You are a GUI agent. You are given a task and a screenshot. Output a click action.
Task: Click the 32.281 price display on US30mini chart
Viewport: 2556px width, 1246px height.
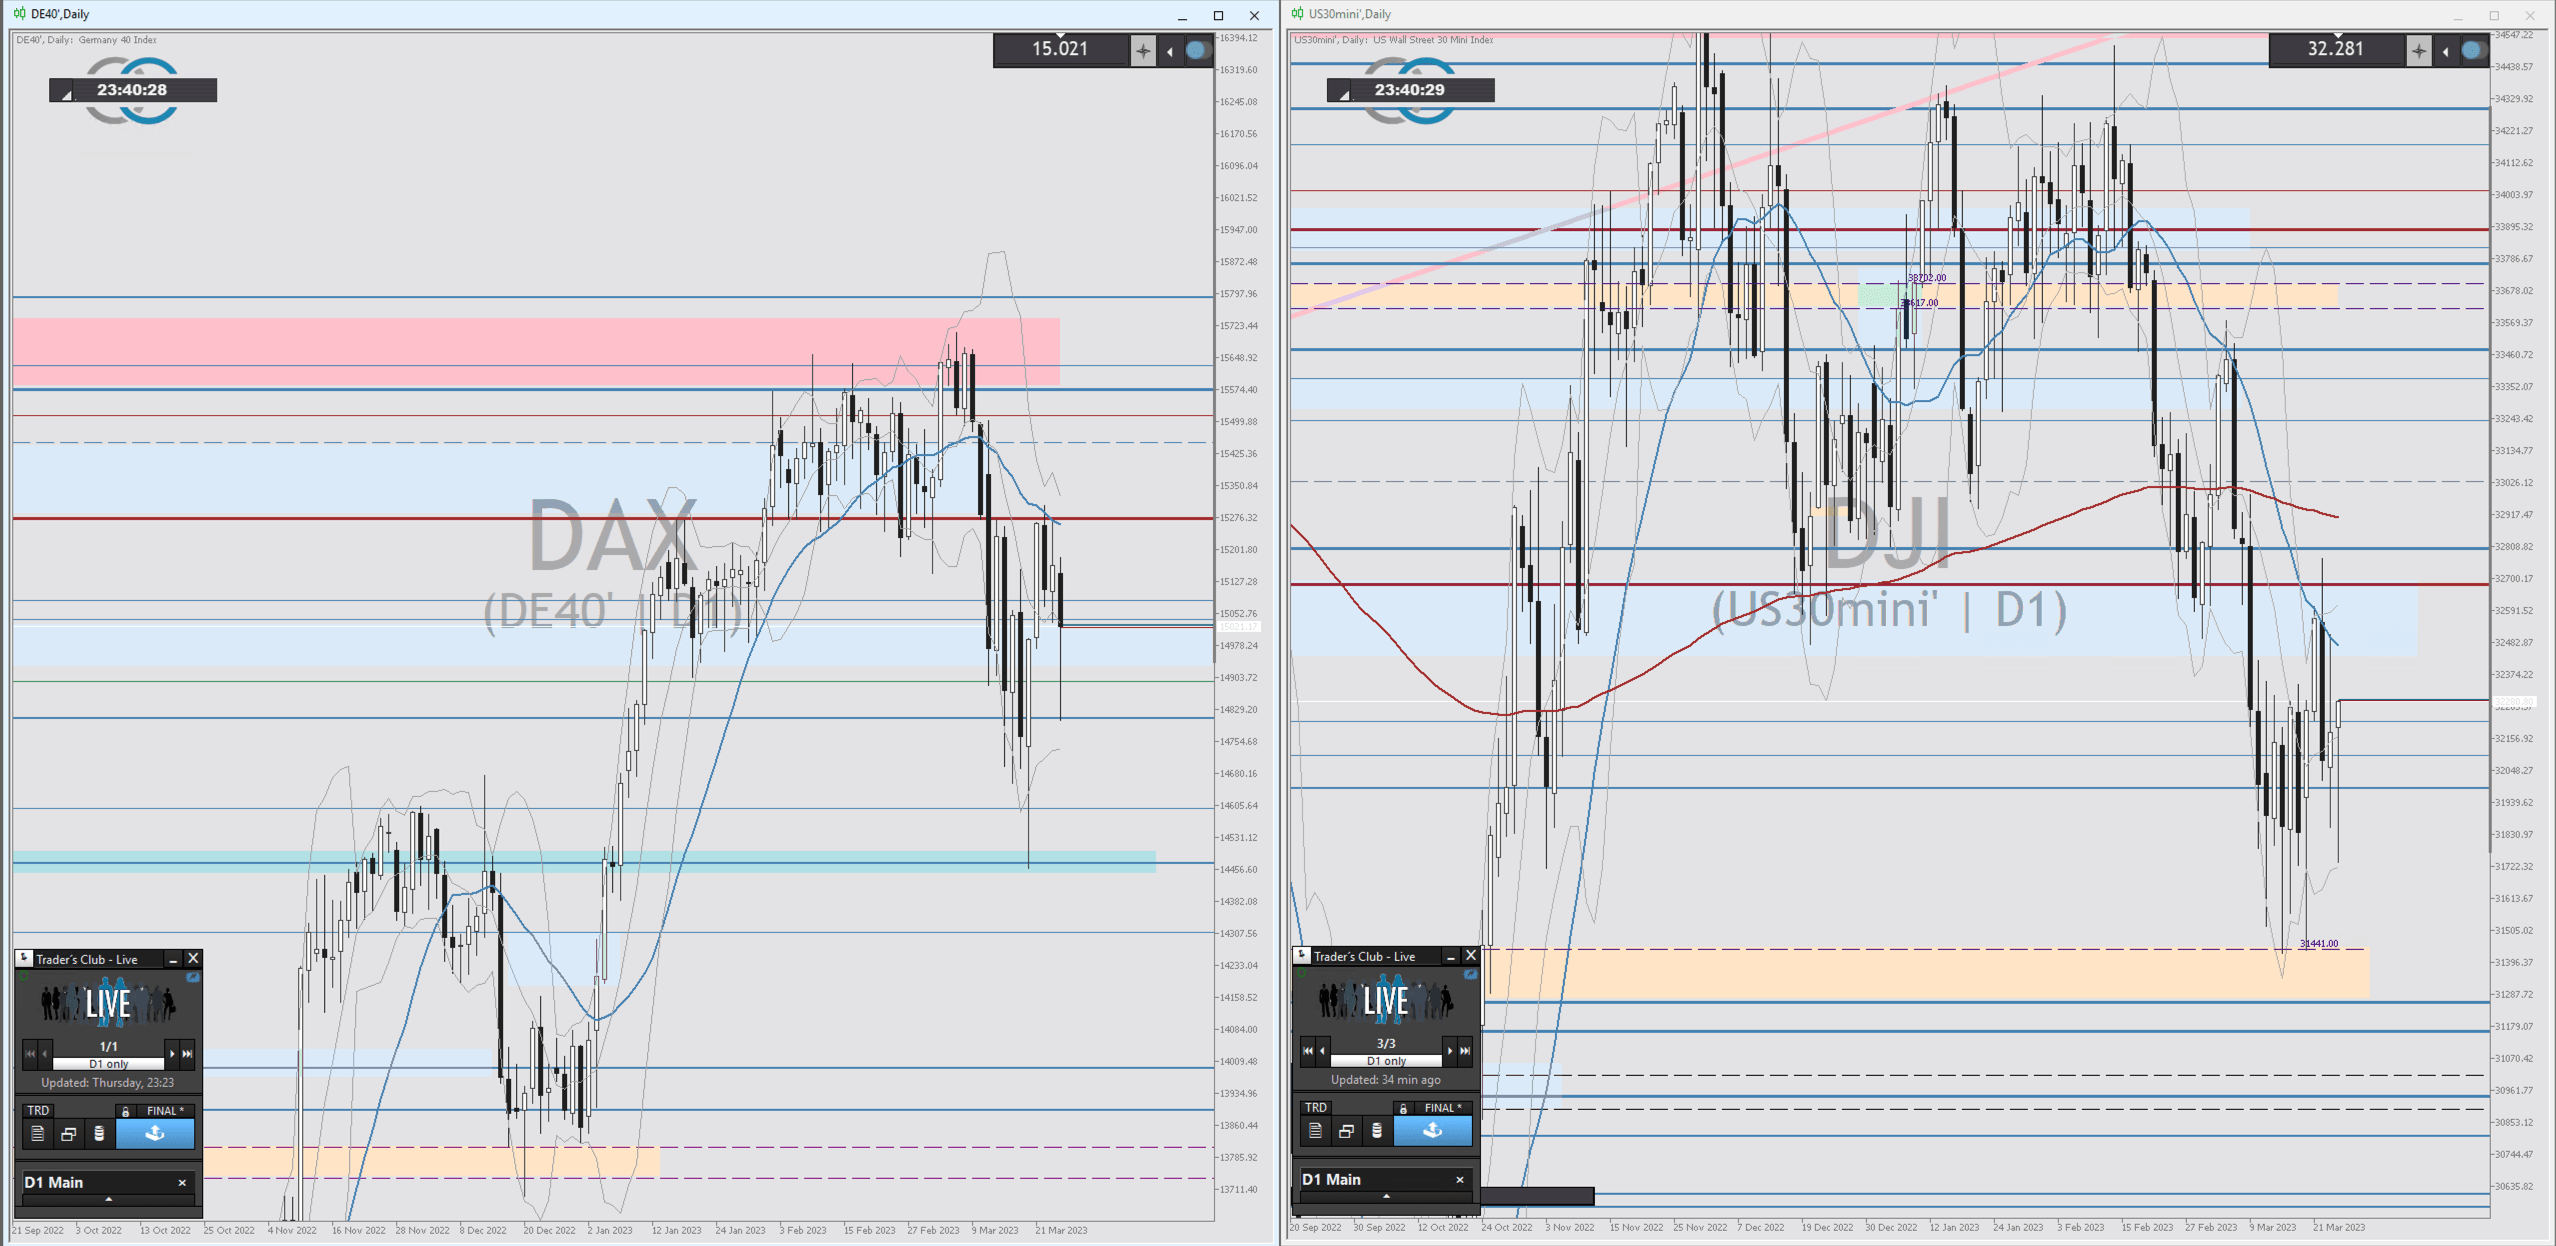(2336, 49)
